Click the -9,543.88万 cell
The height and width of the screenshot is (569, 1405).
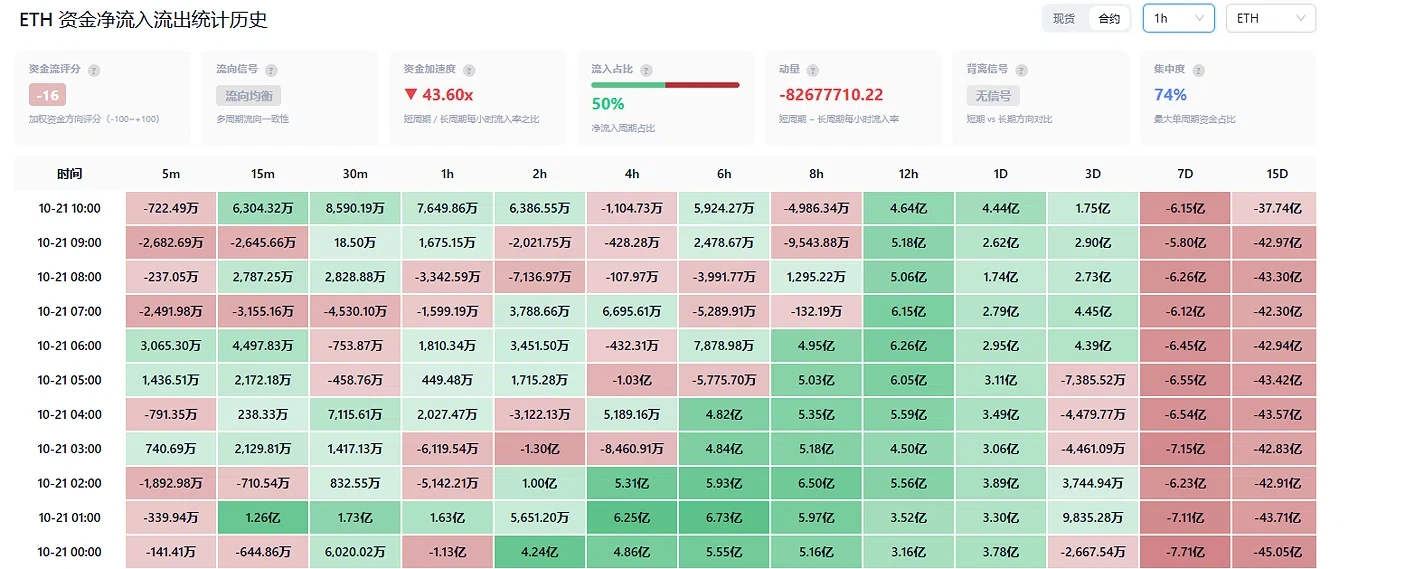(816, 242)
